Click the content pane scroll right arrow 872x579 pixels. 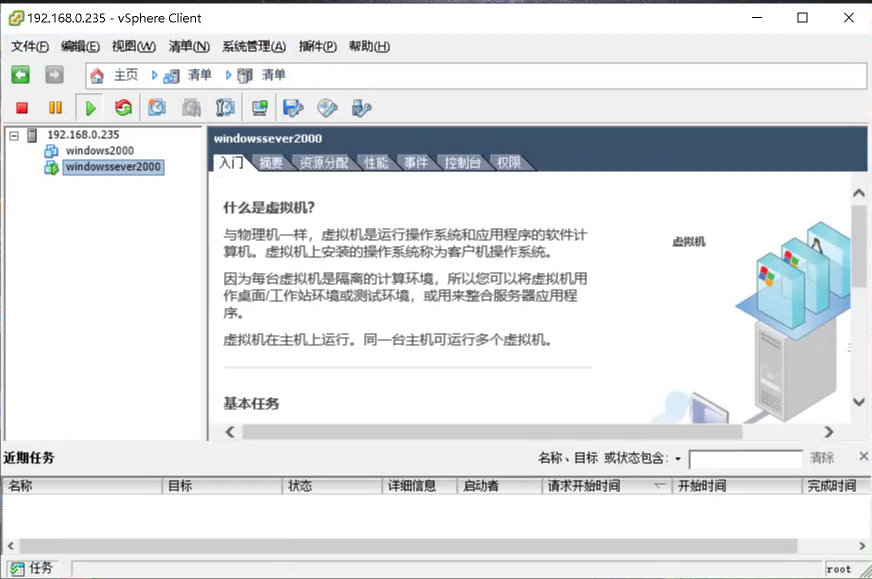click(829, 432)
